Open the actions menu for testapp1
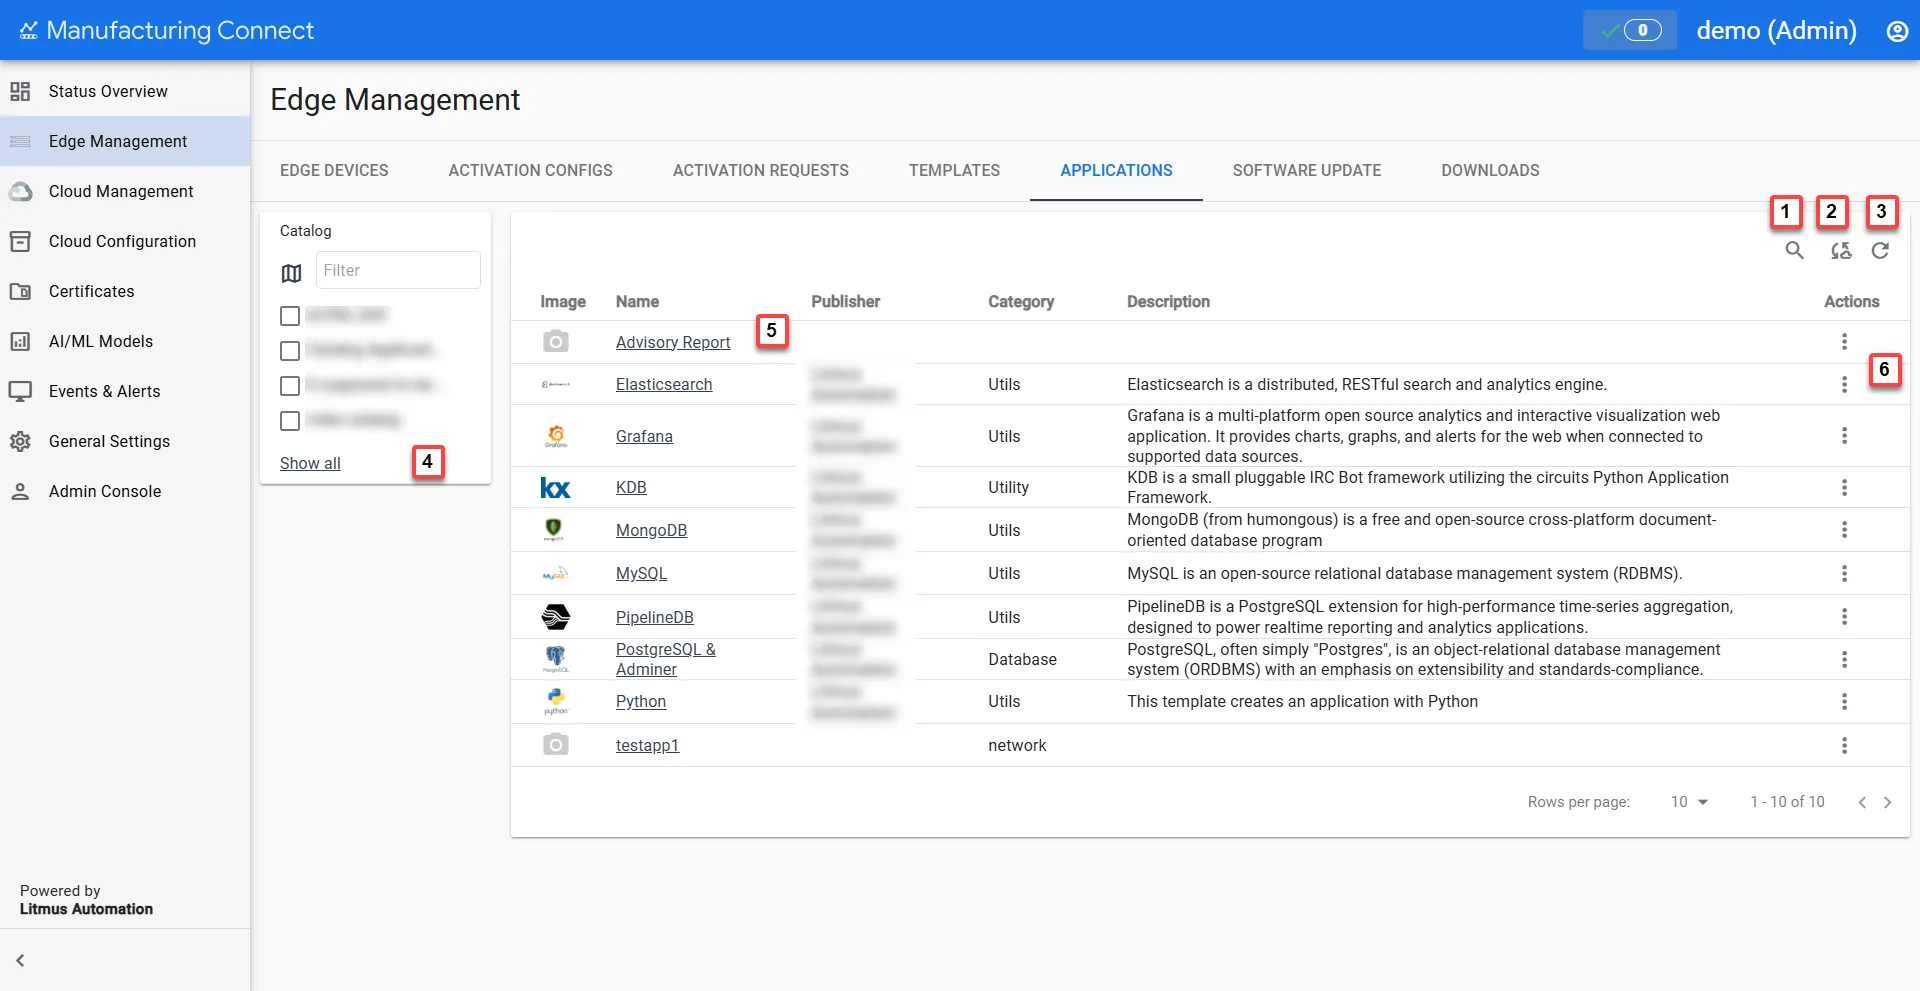This screenshot has width=1920, height=991. [1844, 746]
